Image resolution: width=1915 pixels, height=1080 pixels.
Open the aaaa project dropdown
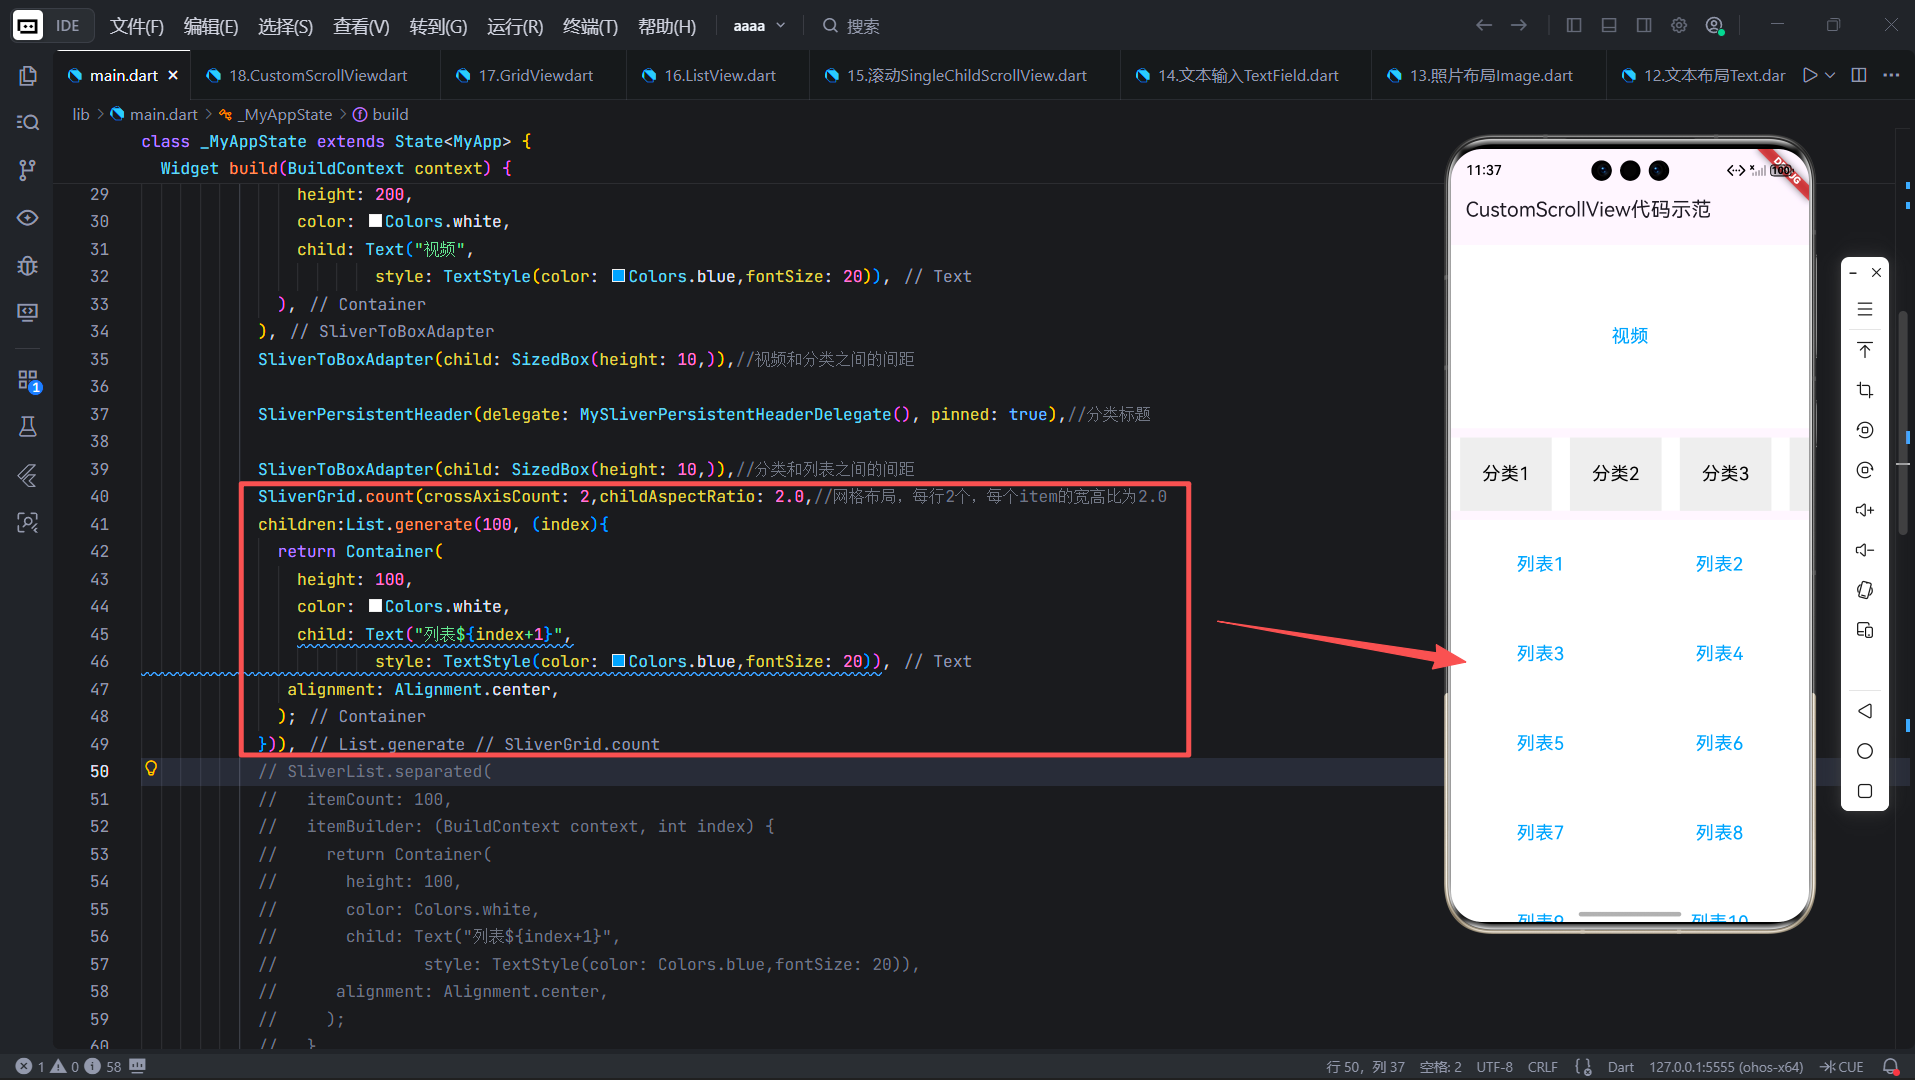[759, 26]
